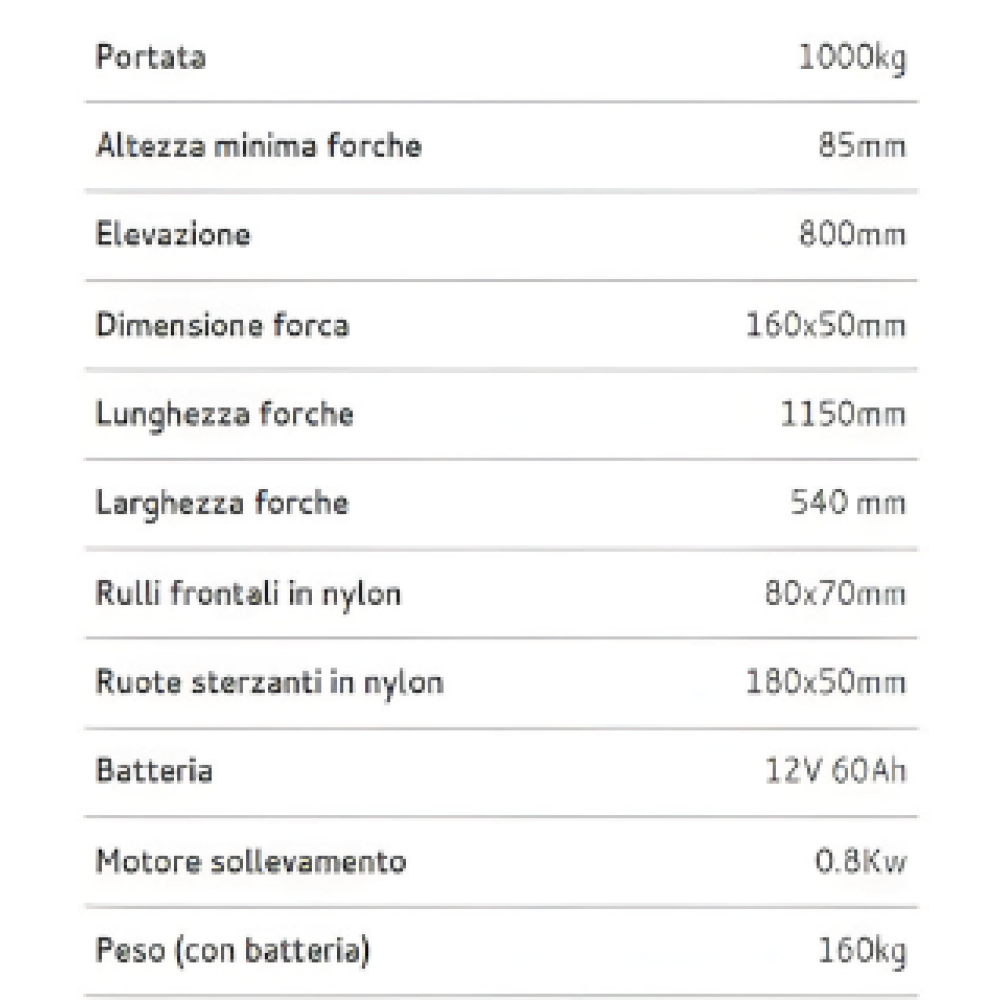Click the Larghezza forche label

pyautogui.click(x=222, y=504)
